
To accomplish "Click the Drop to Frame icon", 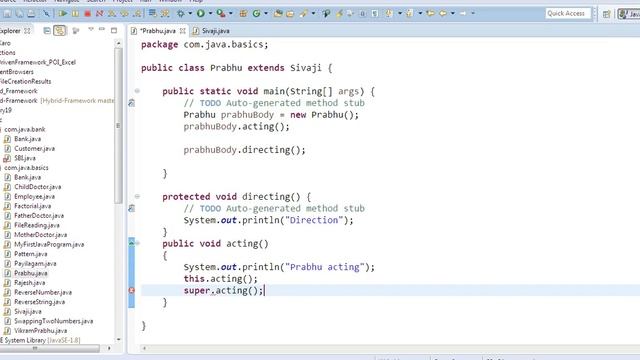I will [152, 13].
